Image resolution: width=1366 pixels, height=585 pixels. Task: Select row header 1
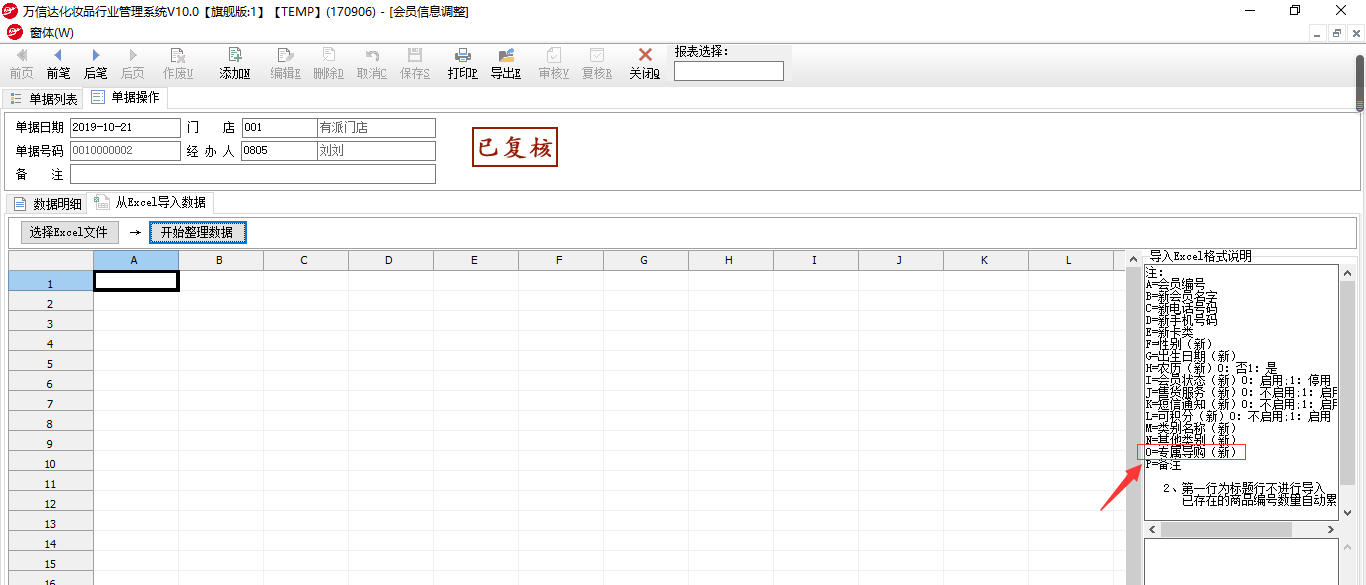coord(51,283)
